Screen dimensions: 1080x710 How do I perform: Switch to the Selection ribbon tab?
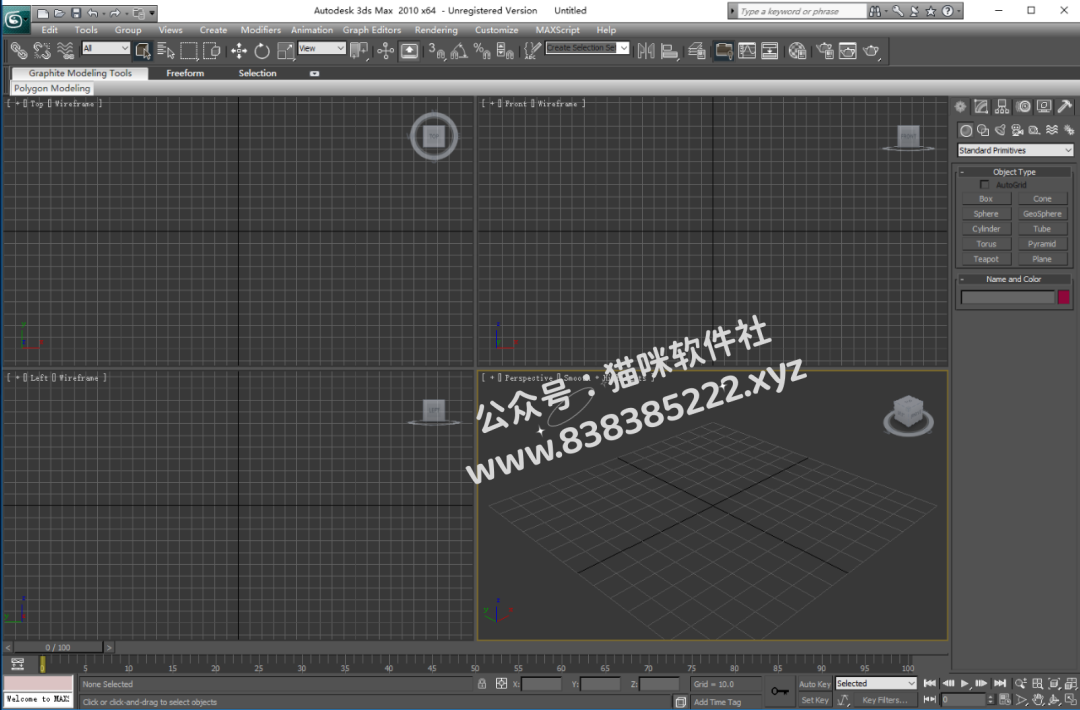(x=257, y=73)
